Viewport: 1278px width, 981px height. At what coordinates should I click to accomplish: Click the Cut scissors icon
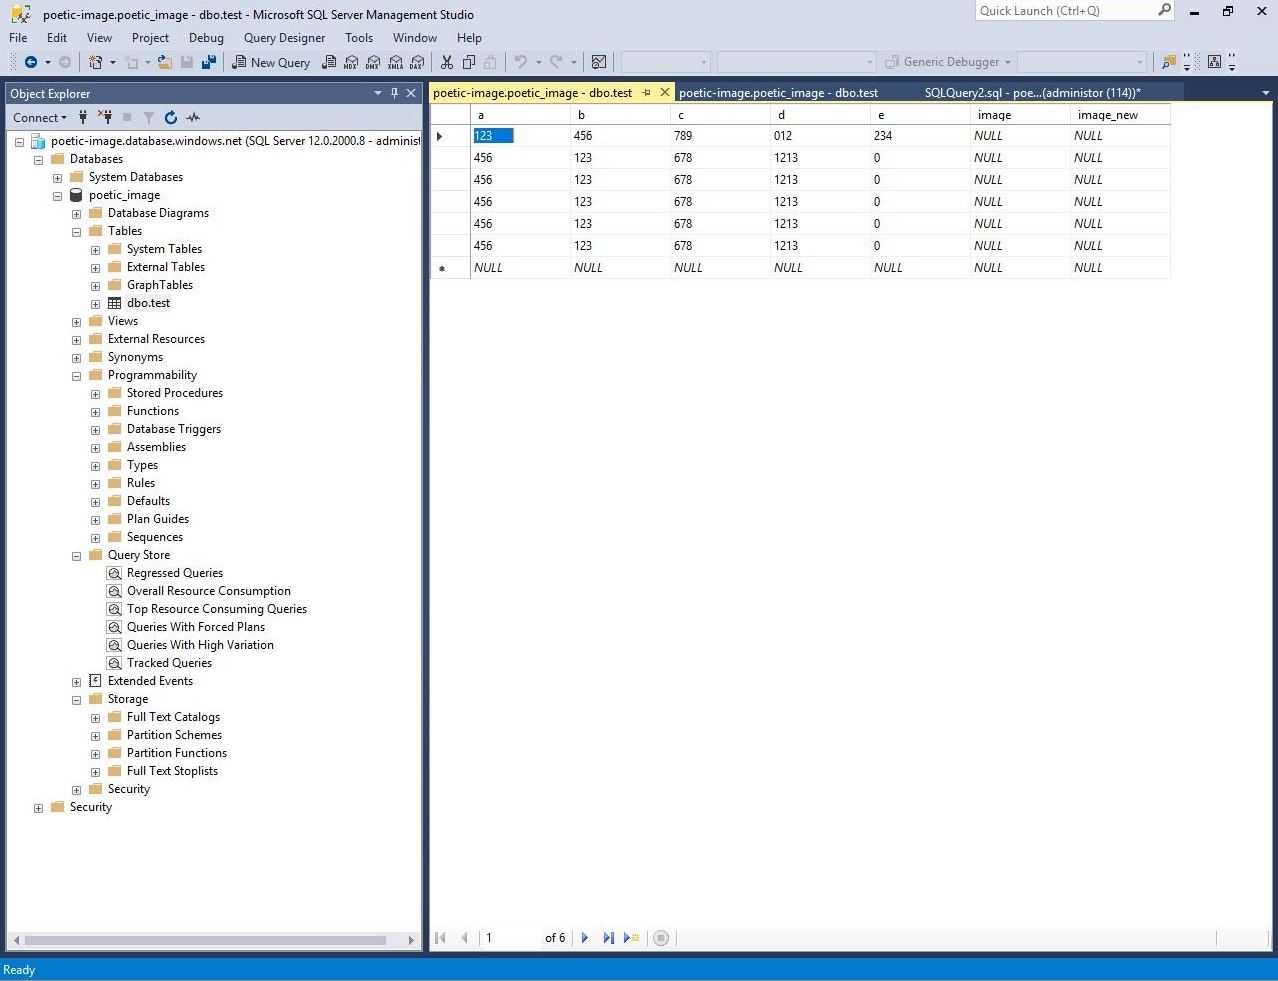click(x=447, y=62)
